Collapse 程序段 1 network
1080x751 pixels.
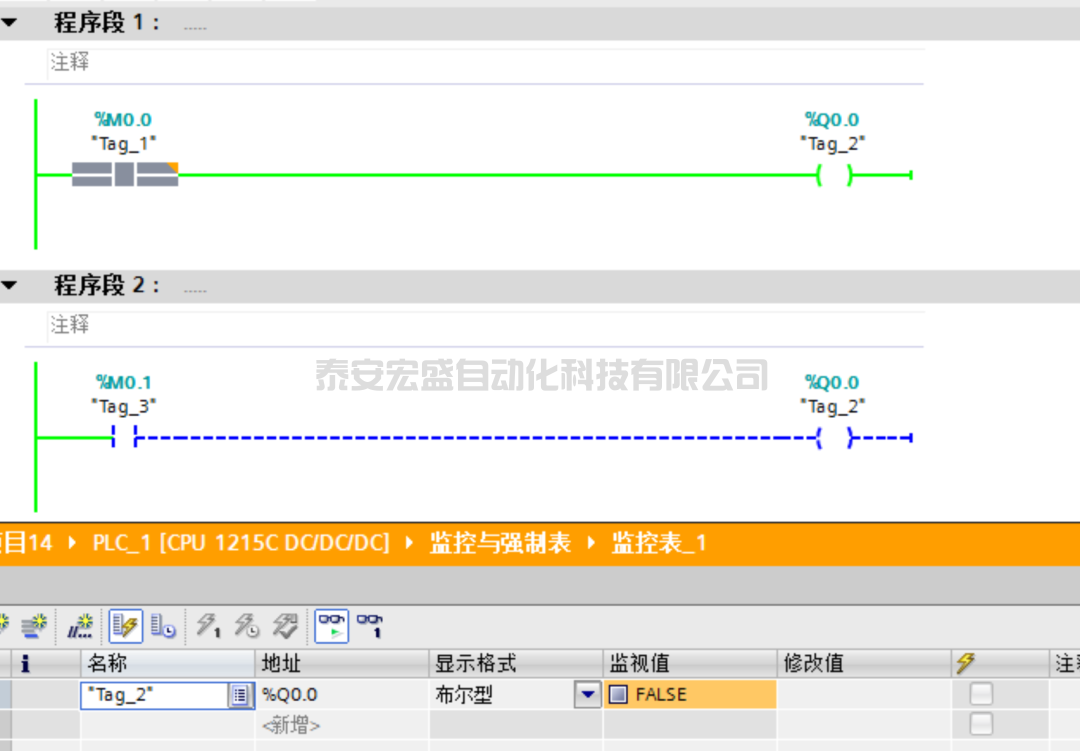coord(9,23)
